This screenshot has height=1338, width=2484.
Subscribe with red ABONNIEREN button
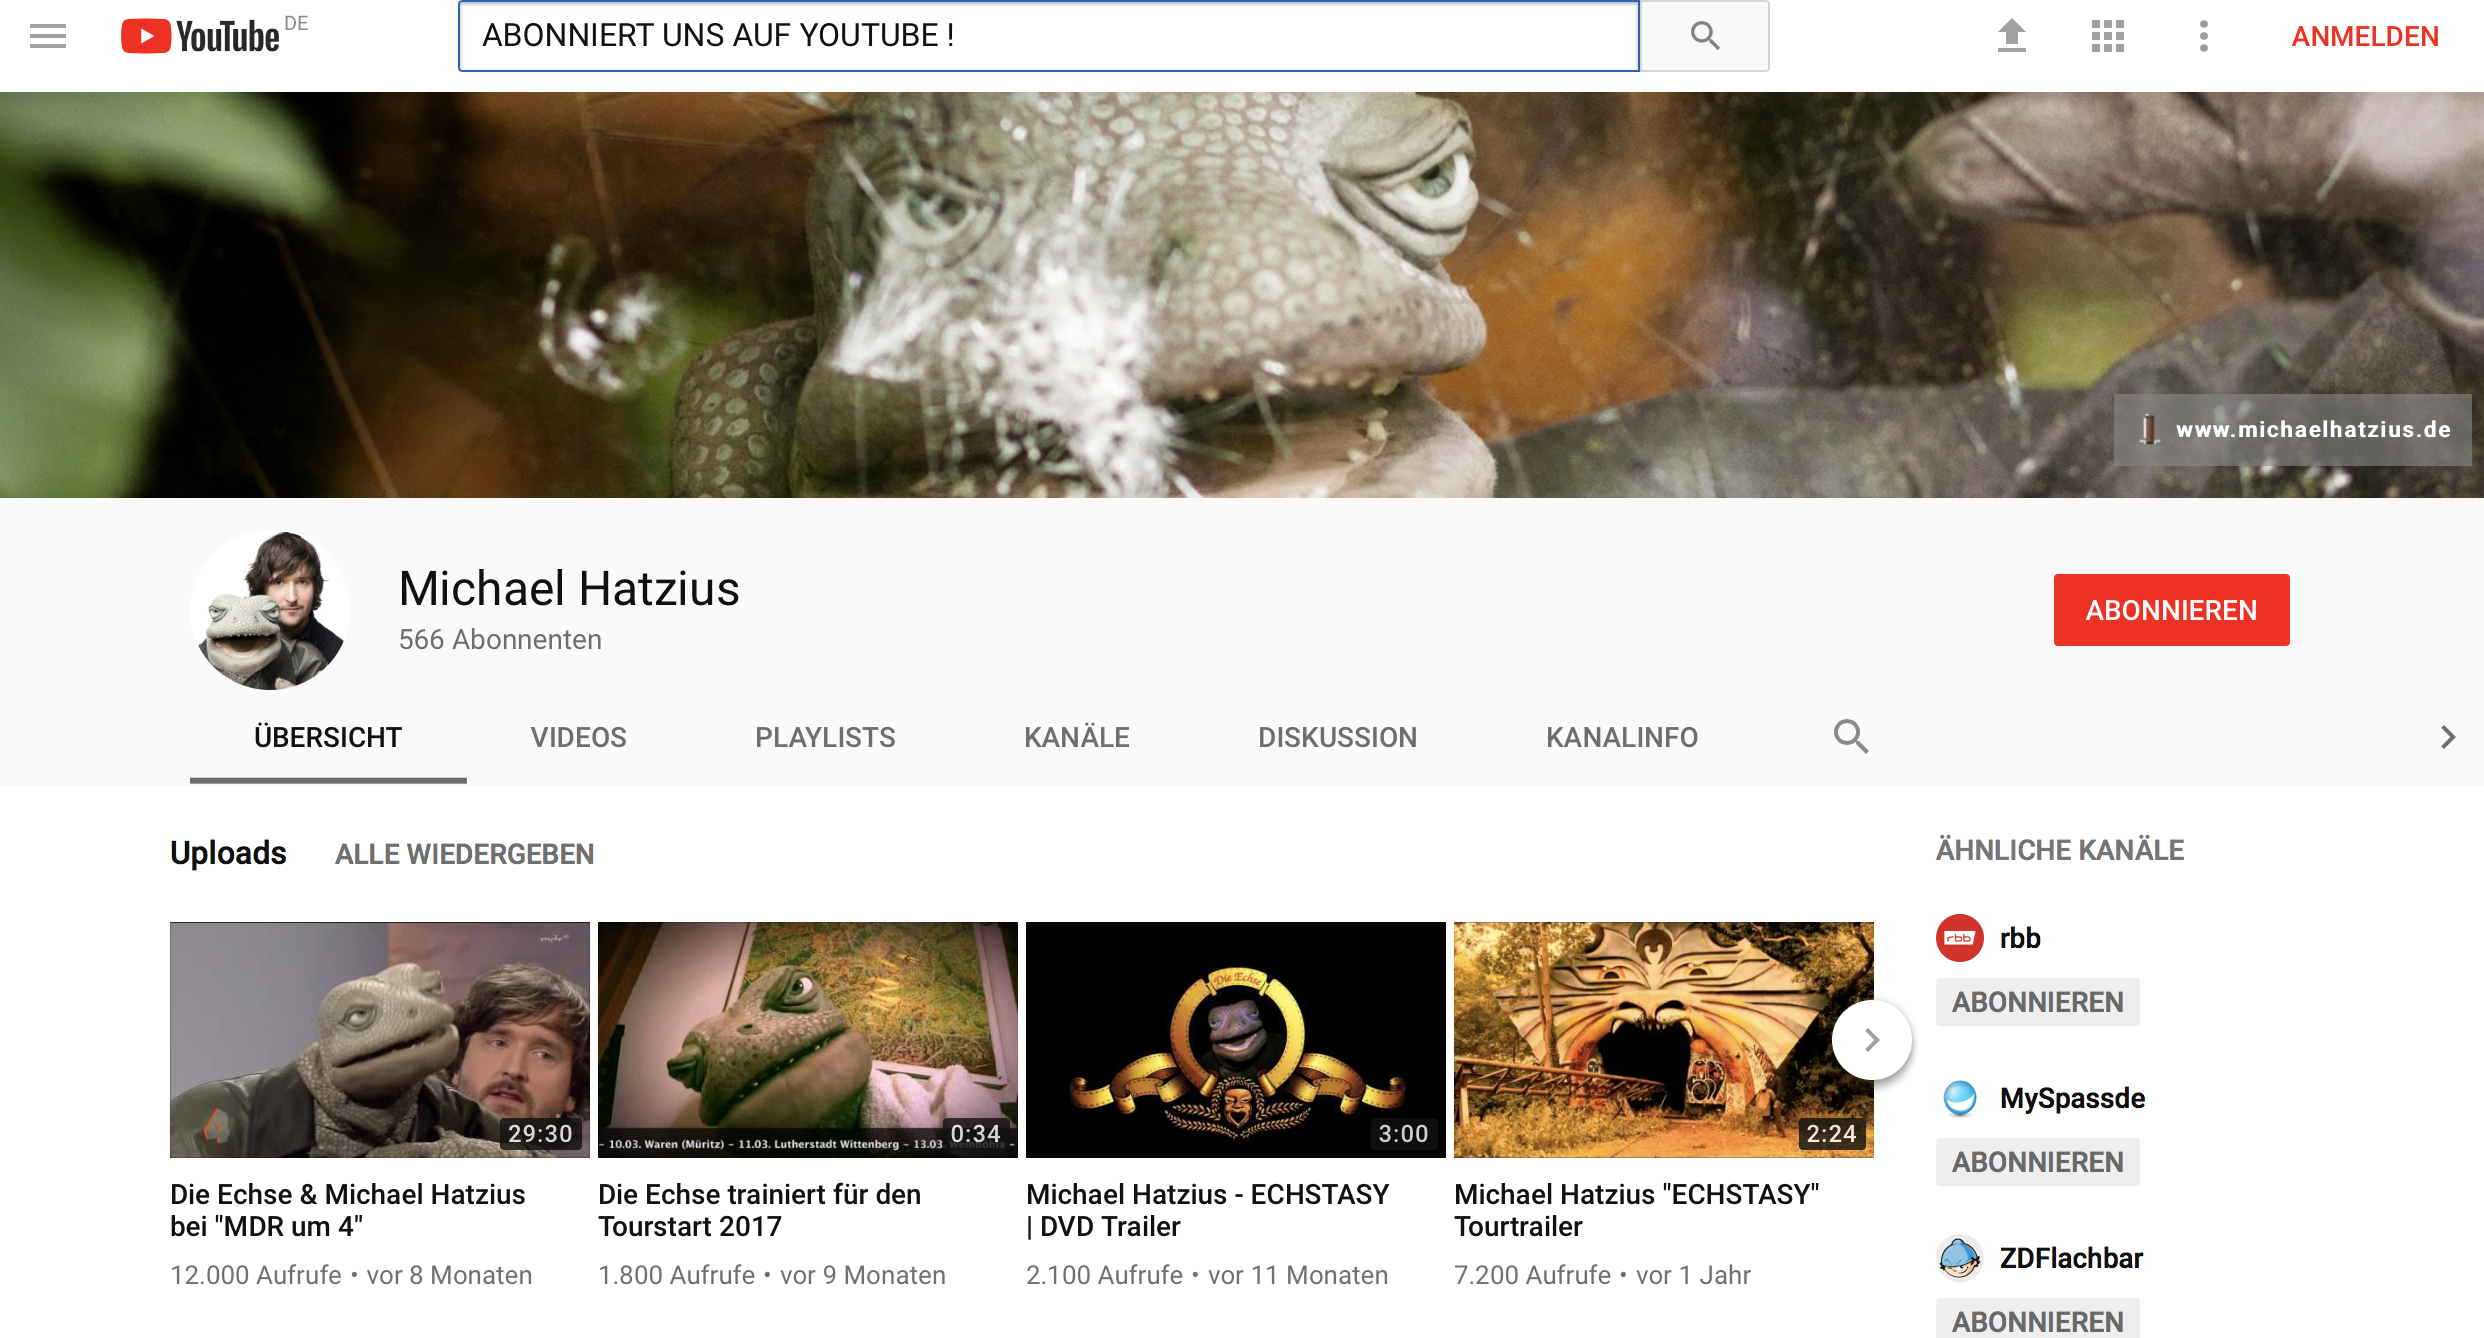coord(2171,610)
